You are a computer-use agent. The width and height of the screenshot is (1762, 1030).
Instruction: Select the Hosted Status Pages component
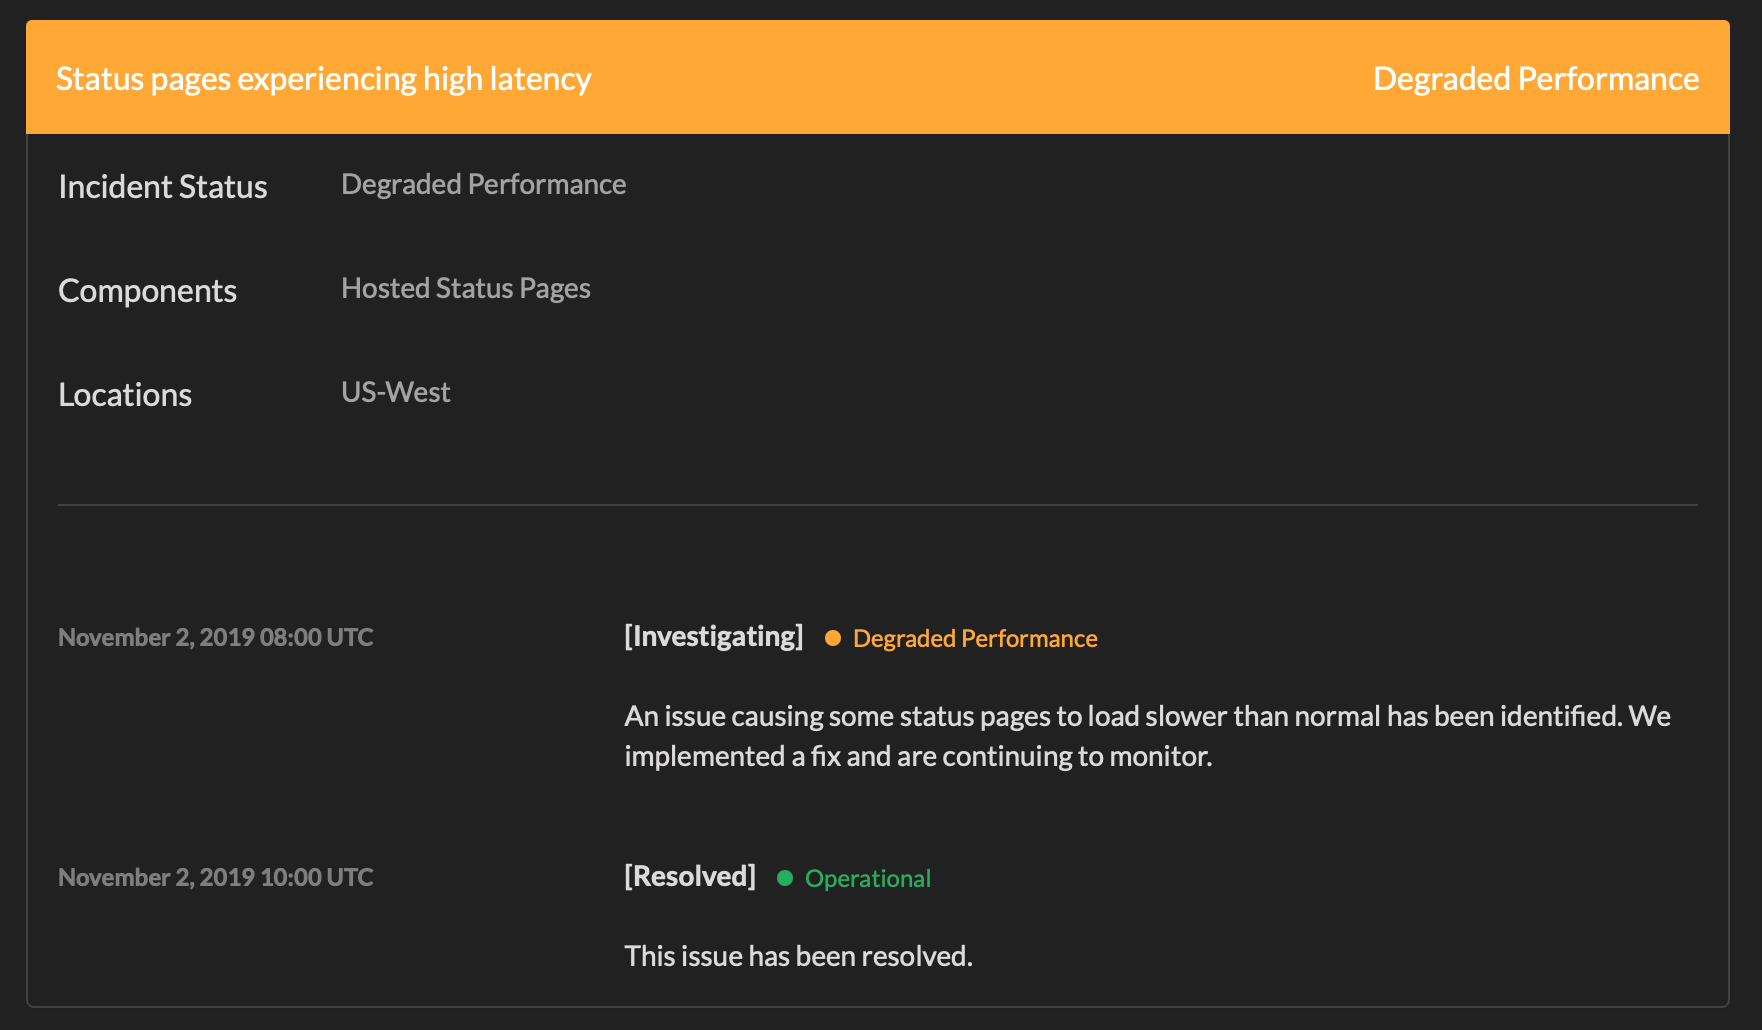tap(465, 289)
